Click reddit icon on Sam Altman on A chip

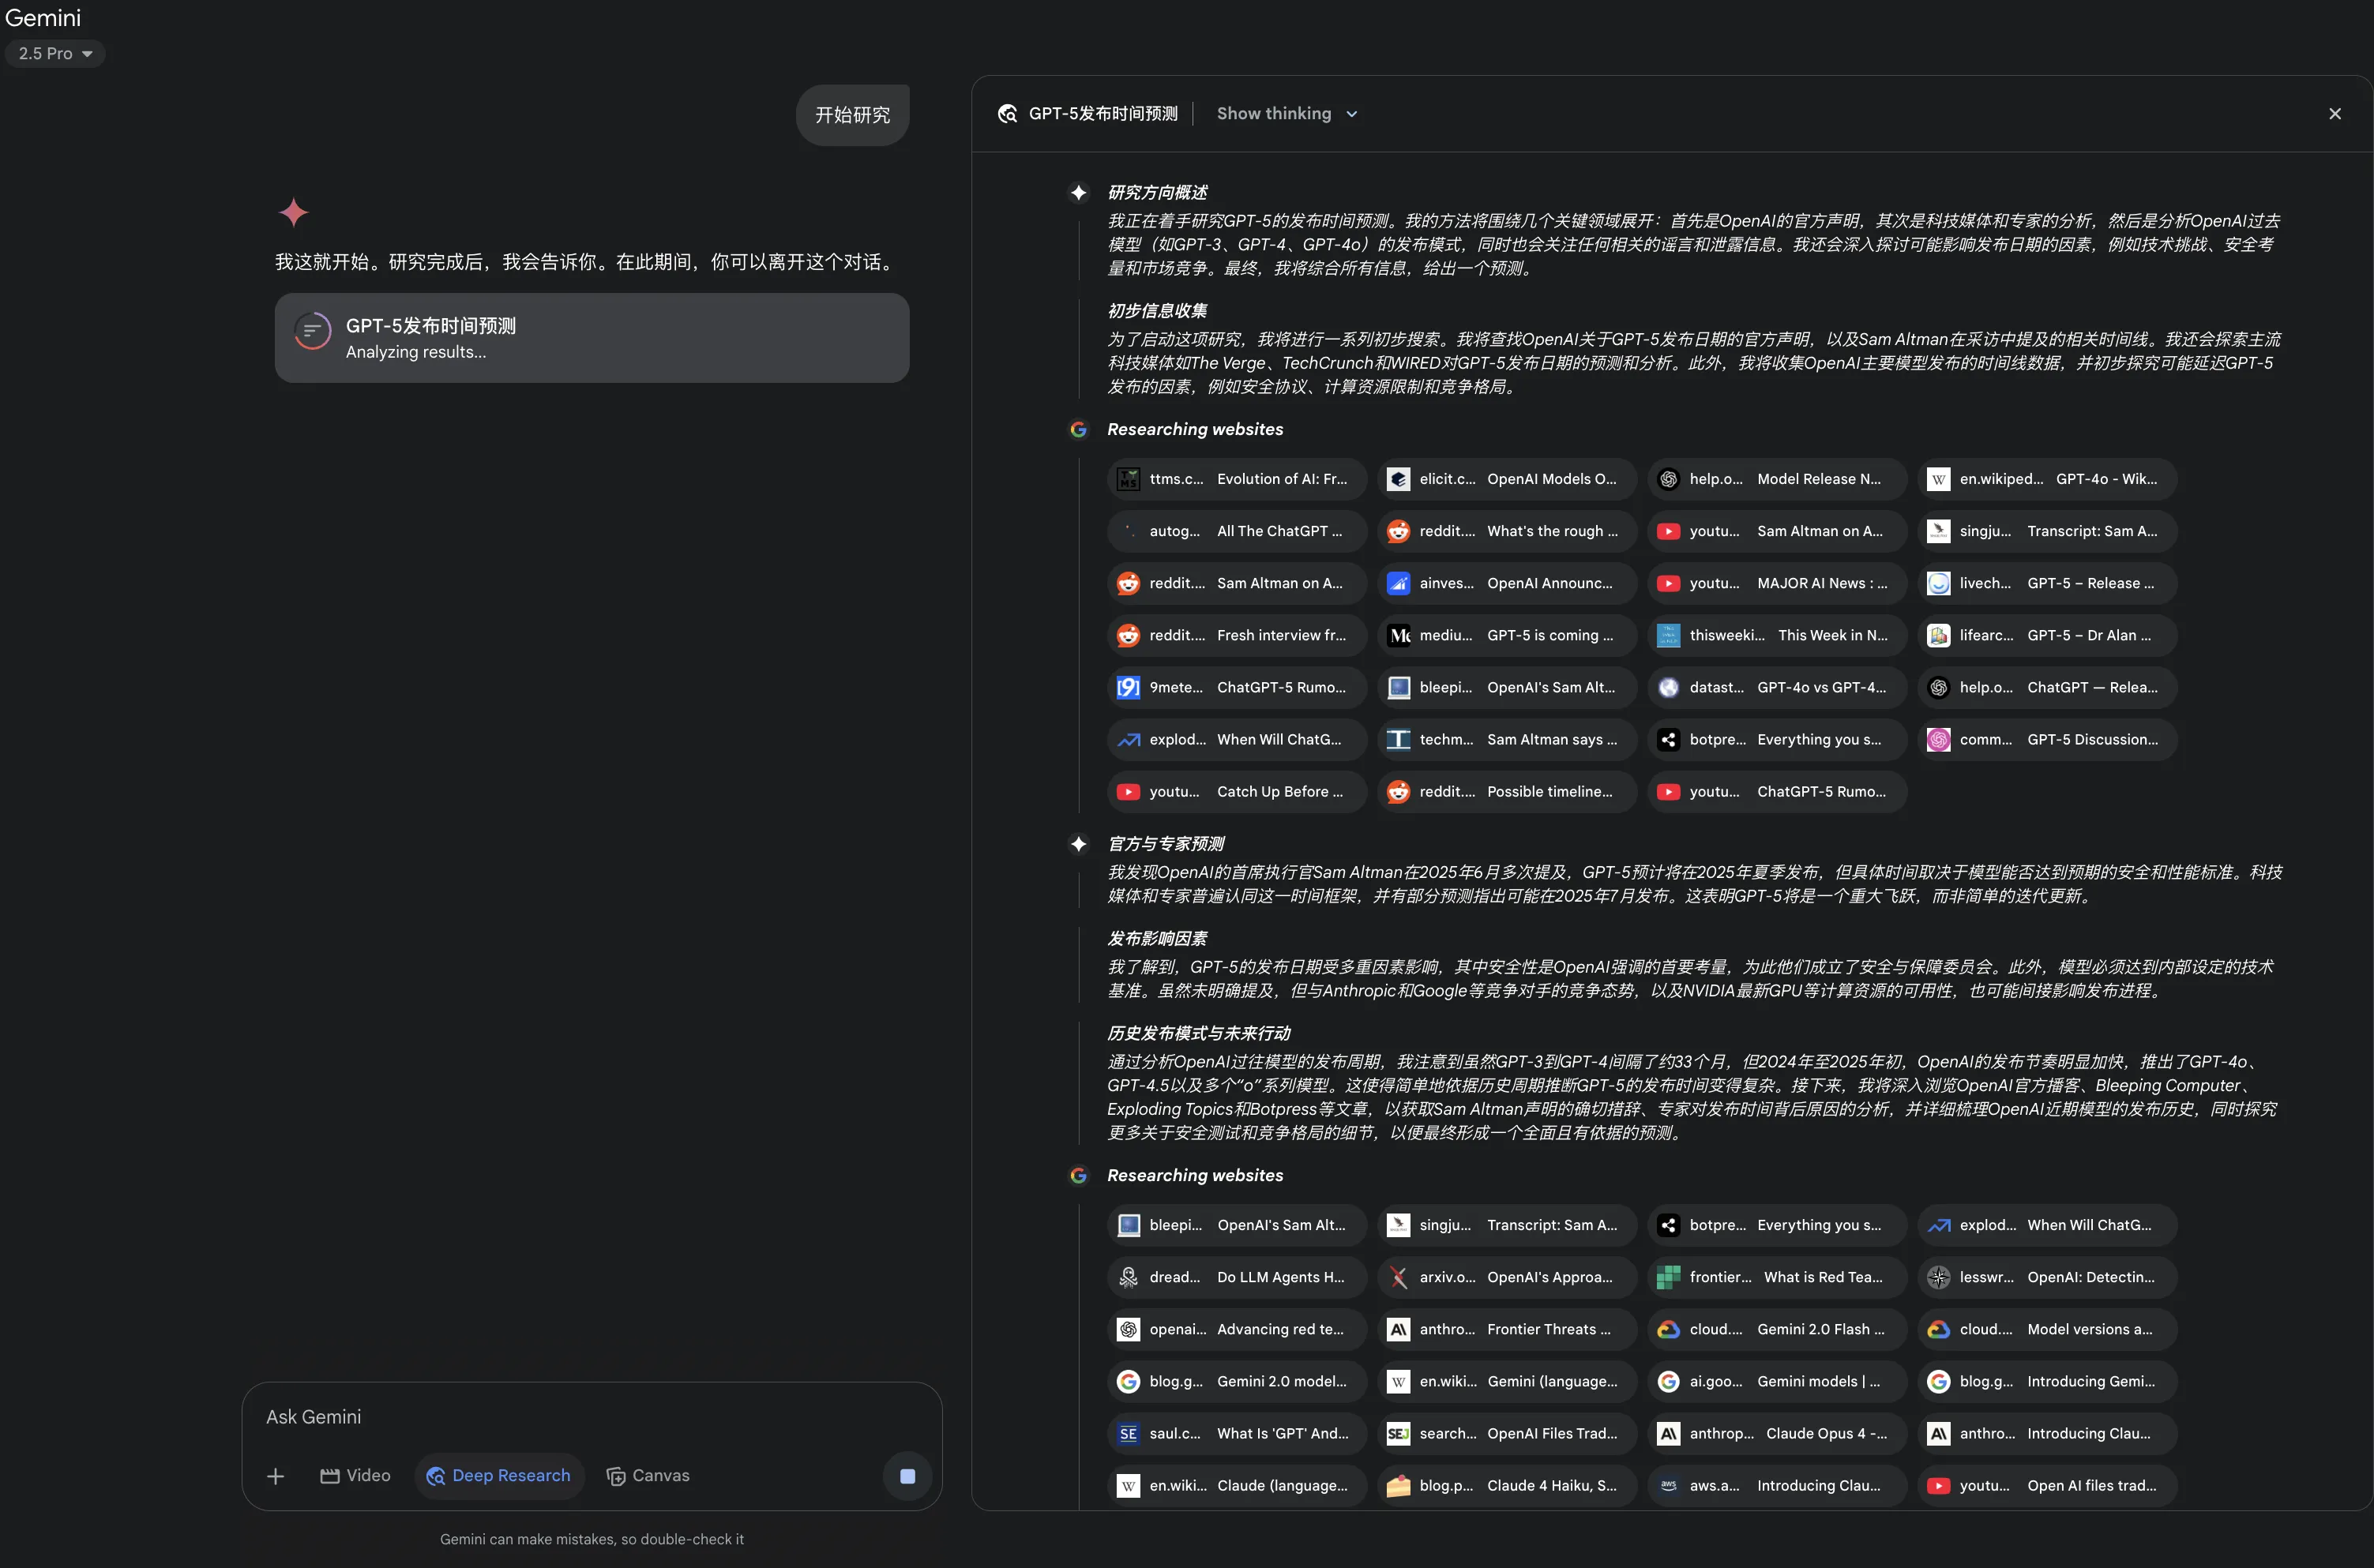point(1128,583)
